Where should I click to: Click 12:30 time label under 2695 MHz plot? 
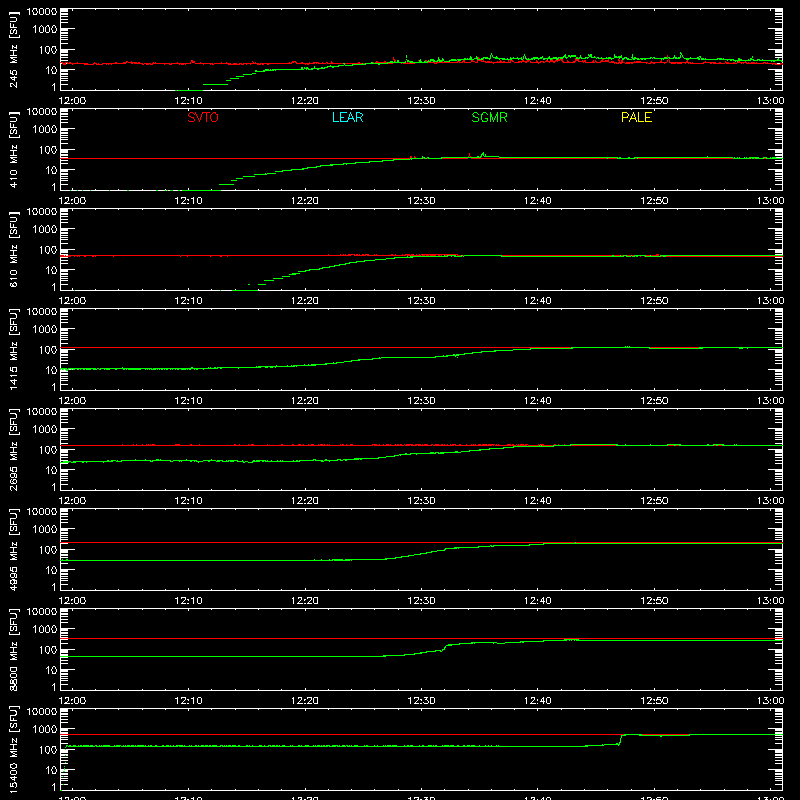(421, 501)
